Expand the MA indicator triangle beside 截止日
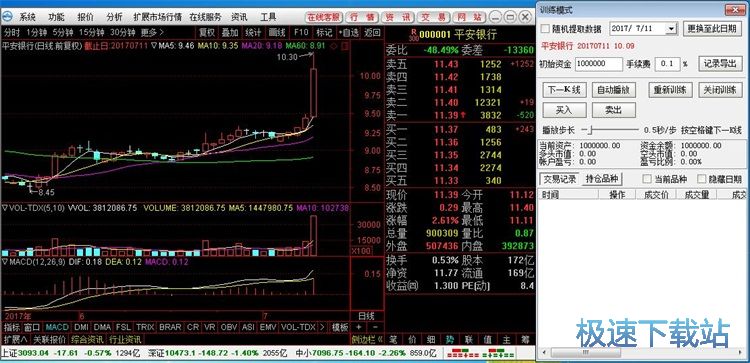This screenshot has height=363, width=750. (x=154, y=46)
